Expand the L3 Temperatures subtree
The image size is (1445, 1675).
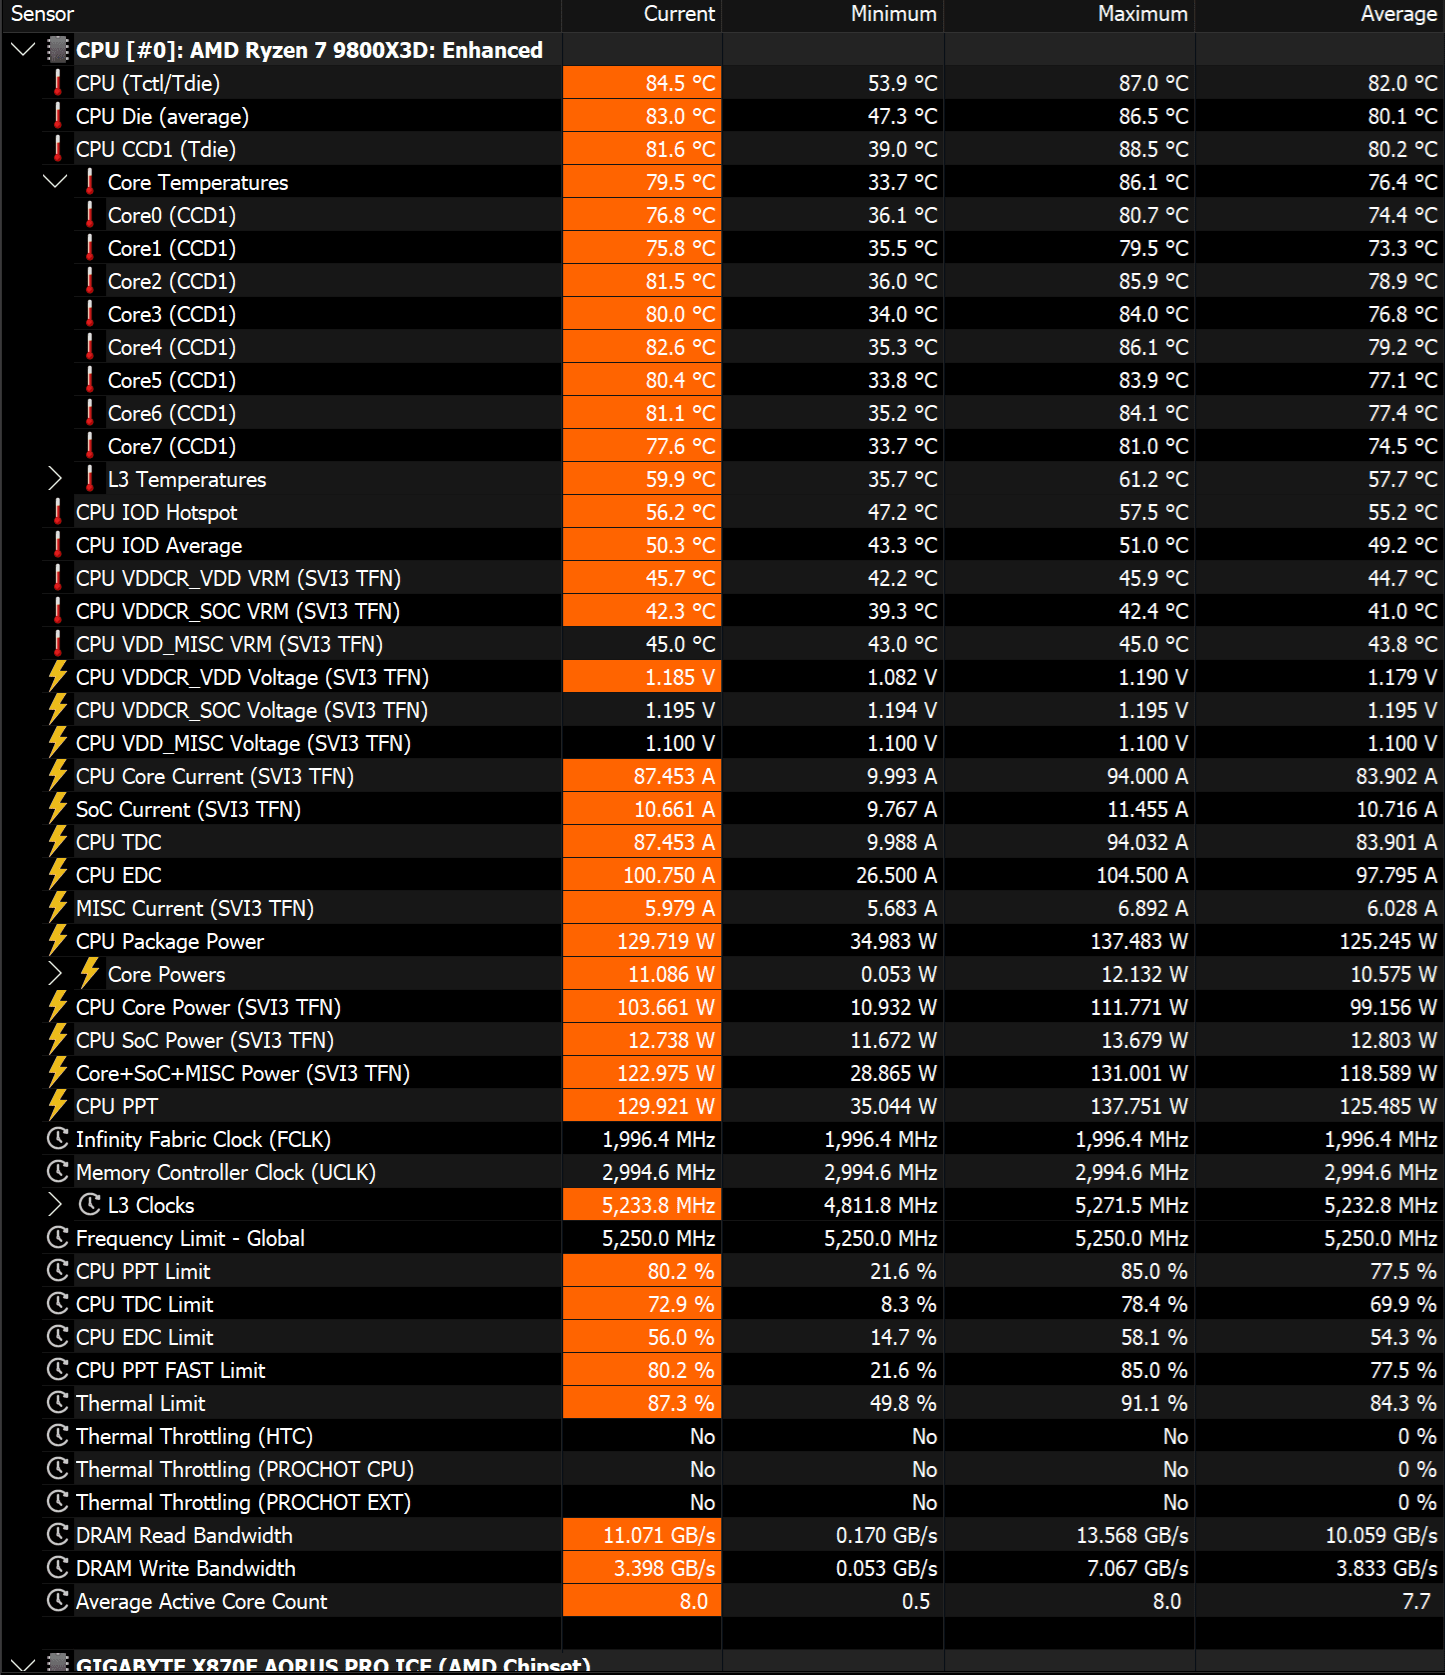(x=55, y=479)
